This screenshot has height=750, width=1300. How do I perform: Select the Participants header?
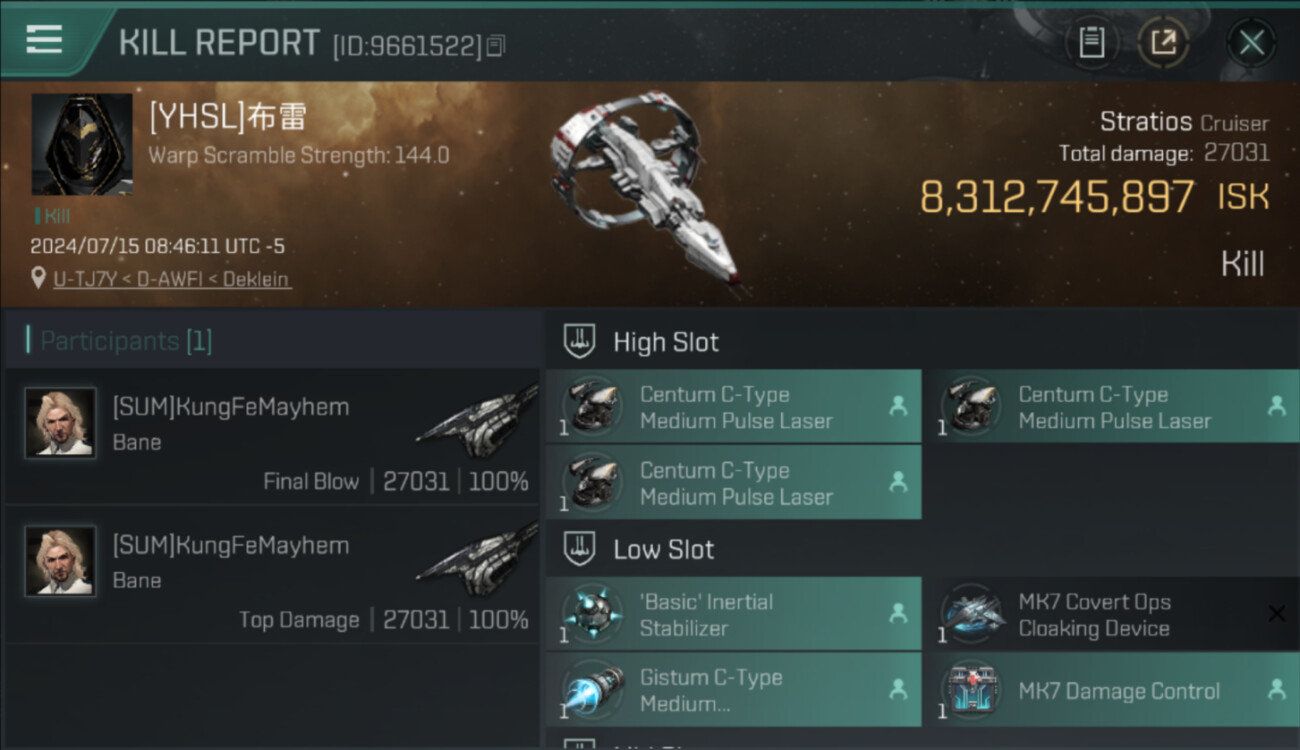tap(126, 341)
